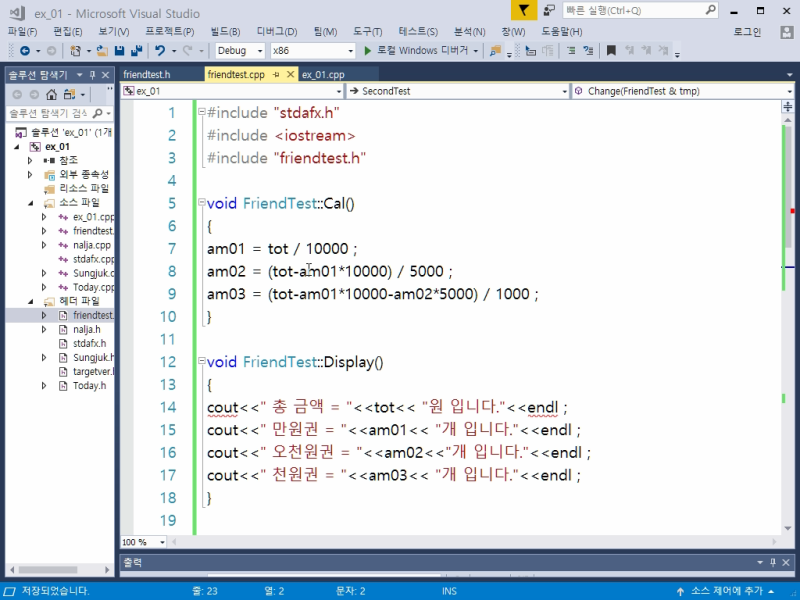This screenshot has height=600, width=800.
Task: Collapse the FriendTest::Cal() function outline
Action: tap(202, 203)
